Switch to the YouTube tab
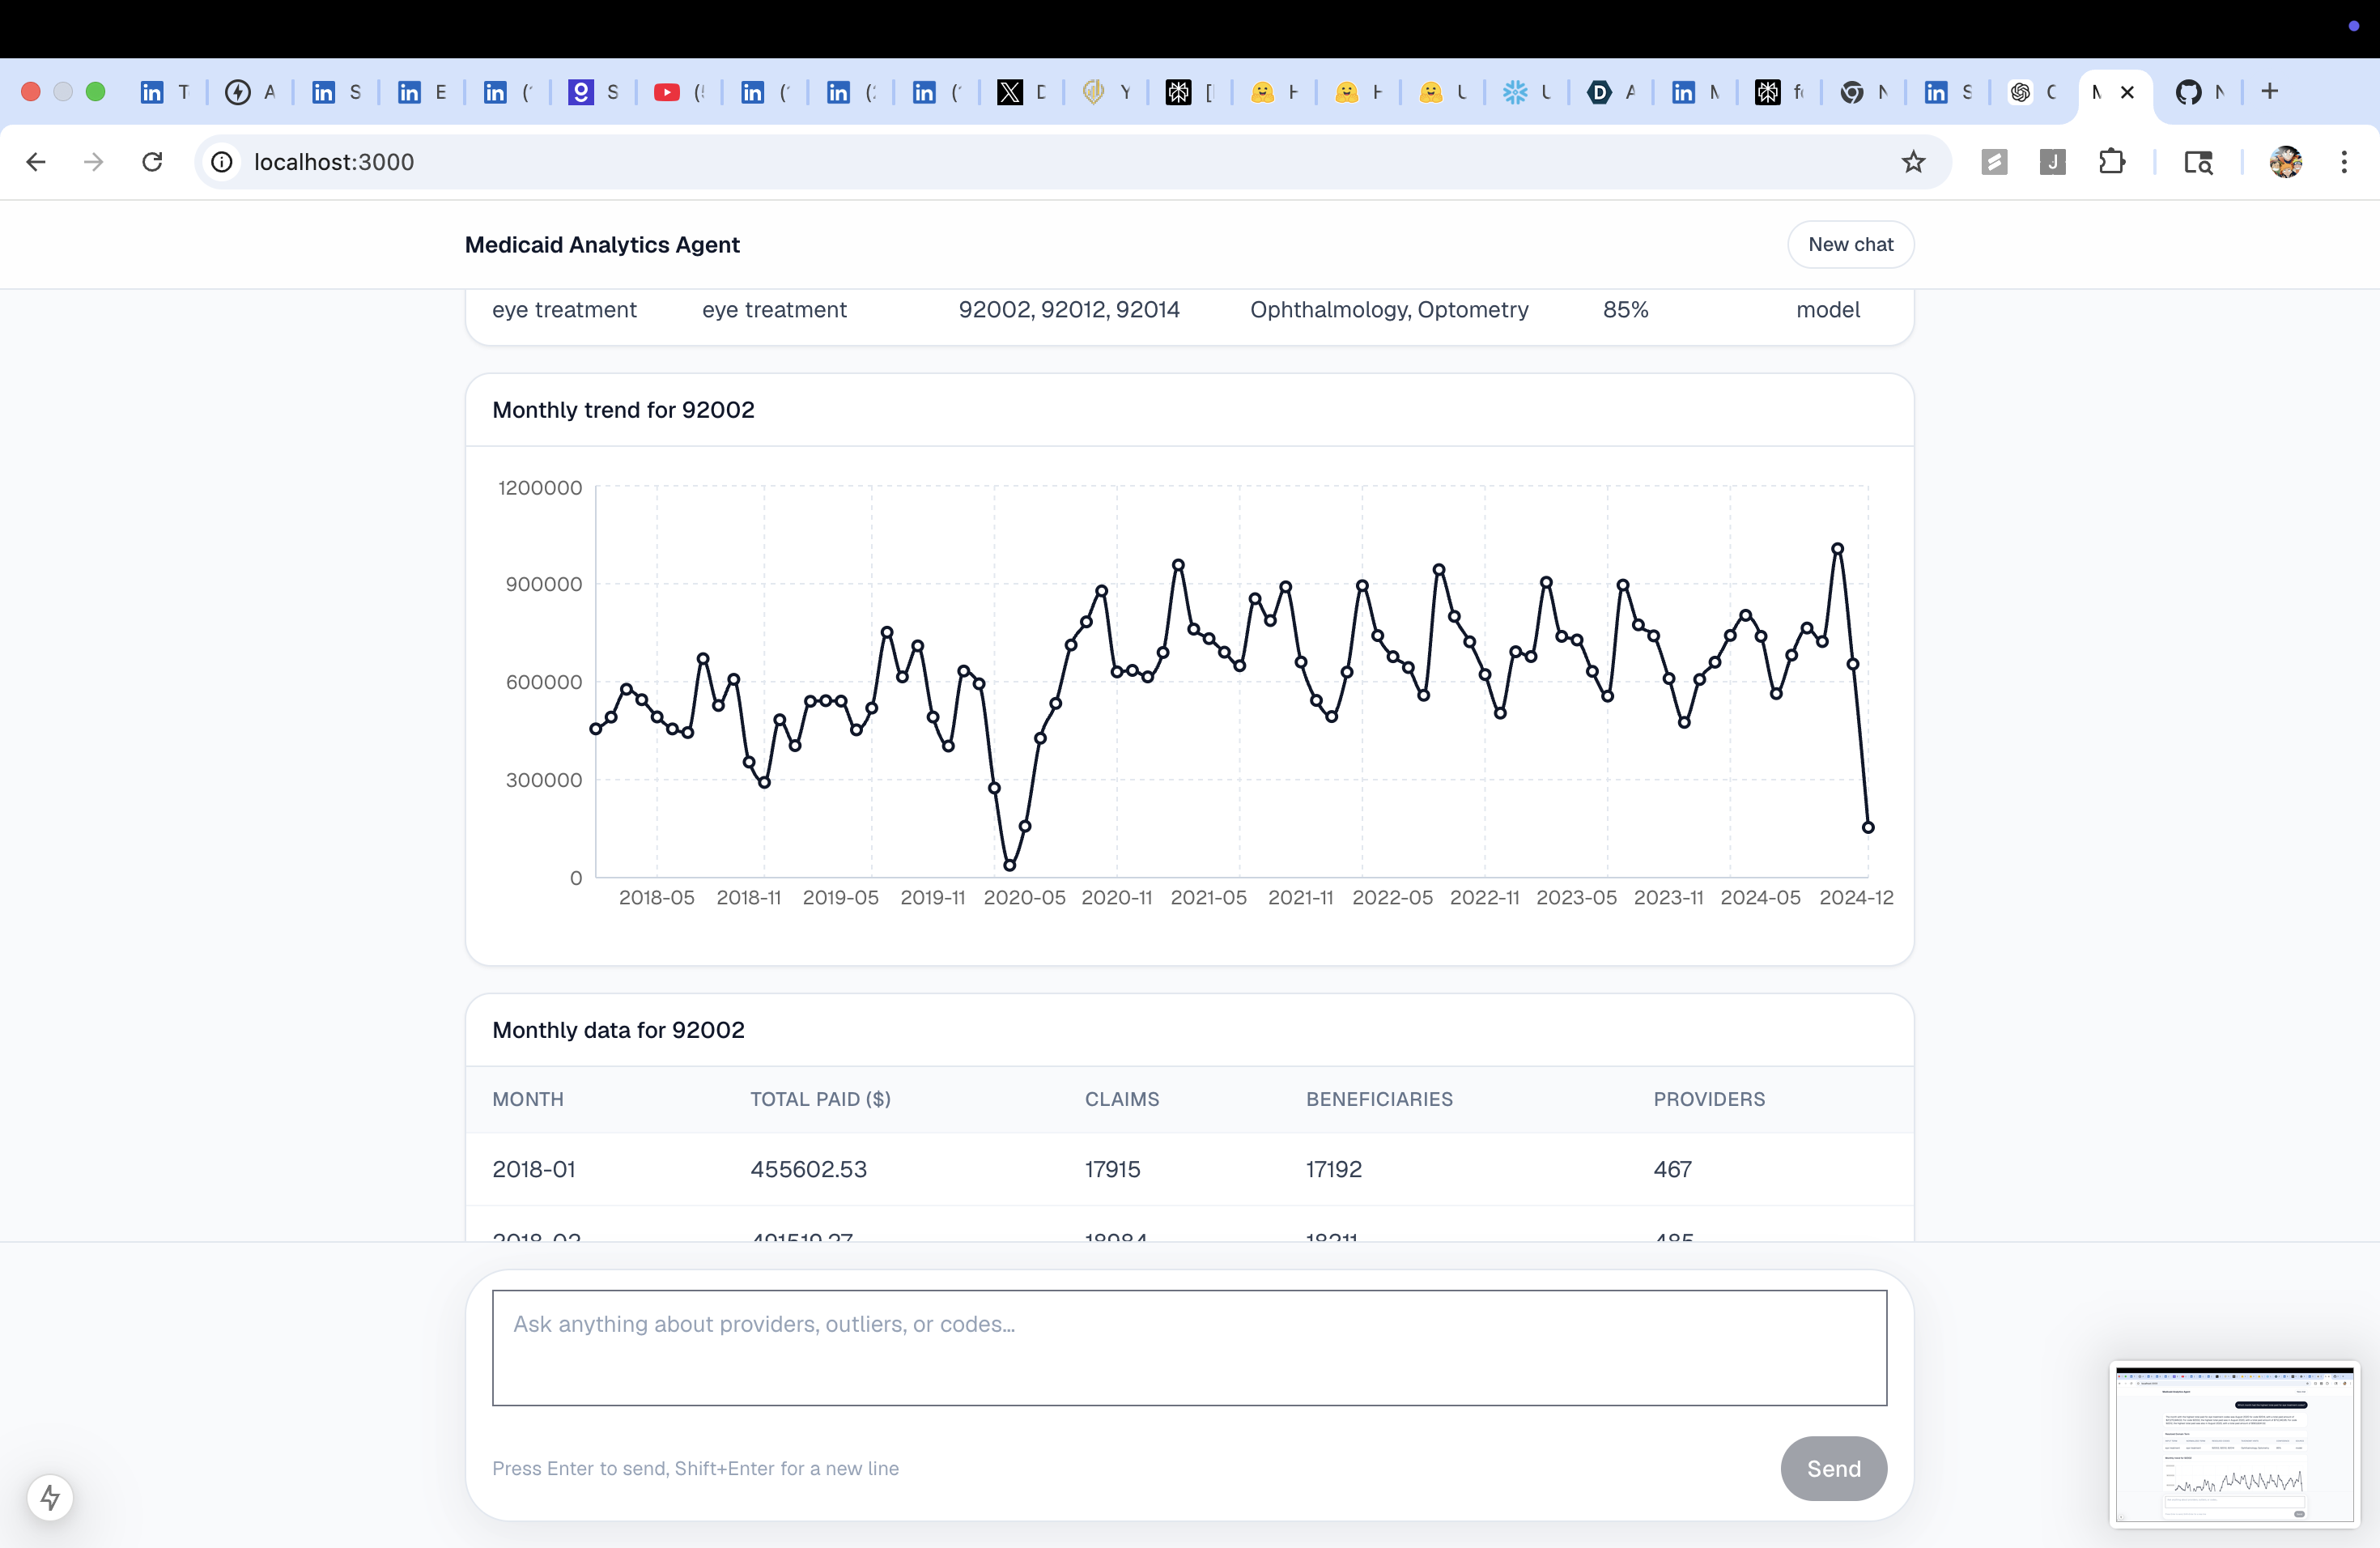This screenshot has height=1548, width=2380. tap(667, 92)
